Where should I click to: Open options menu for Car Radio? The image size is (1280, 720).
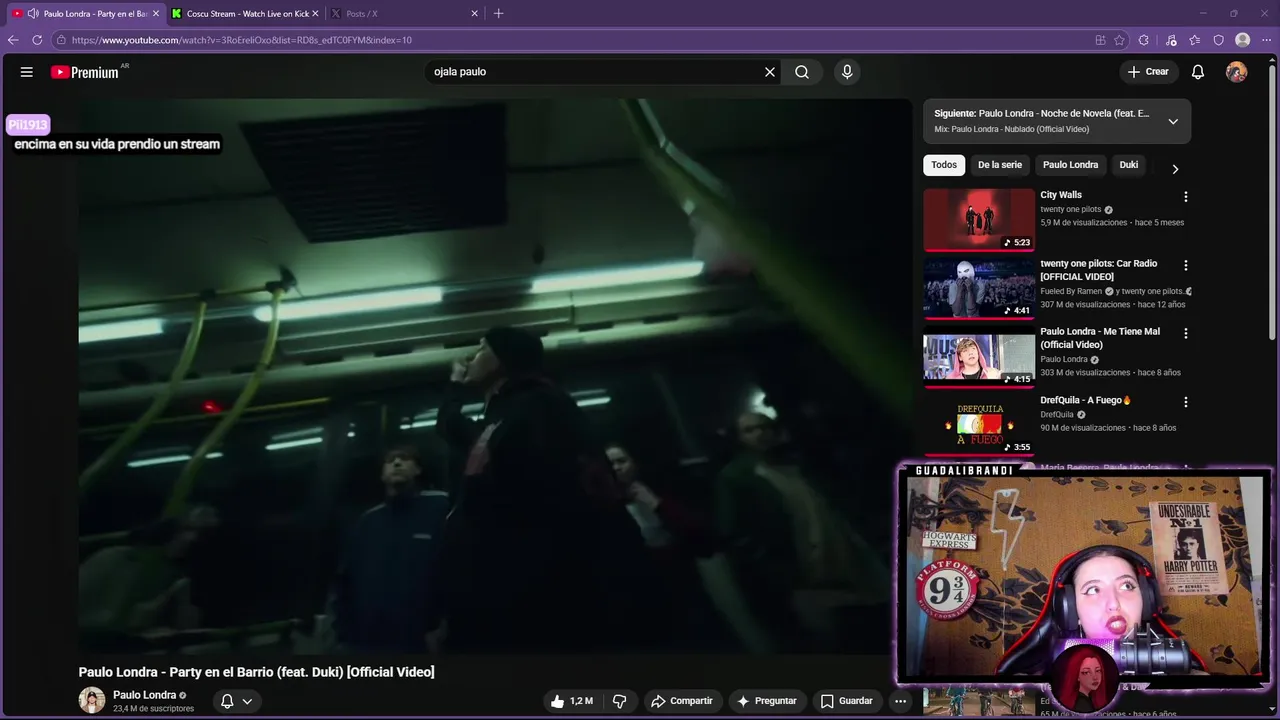tap(1186, 265)
